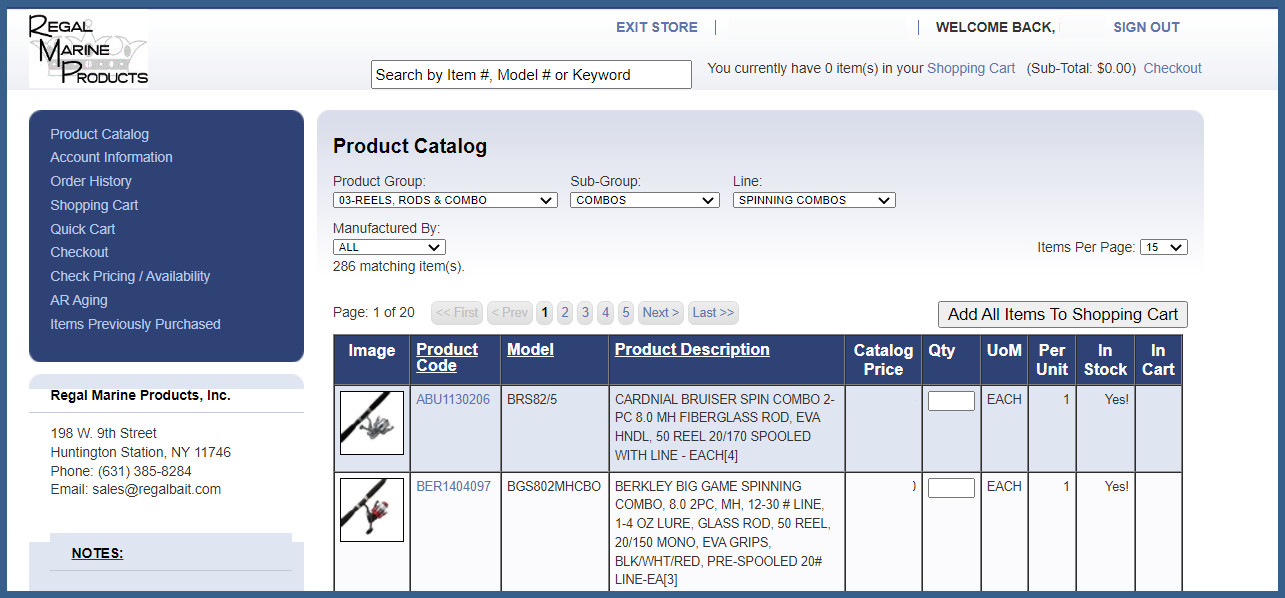This screenshot has width=1285, height=598.
Task: Go to page 2 of results
Action: point(565,313)
